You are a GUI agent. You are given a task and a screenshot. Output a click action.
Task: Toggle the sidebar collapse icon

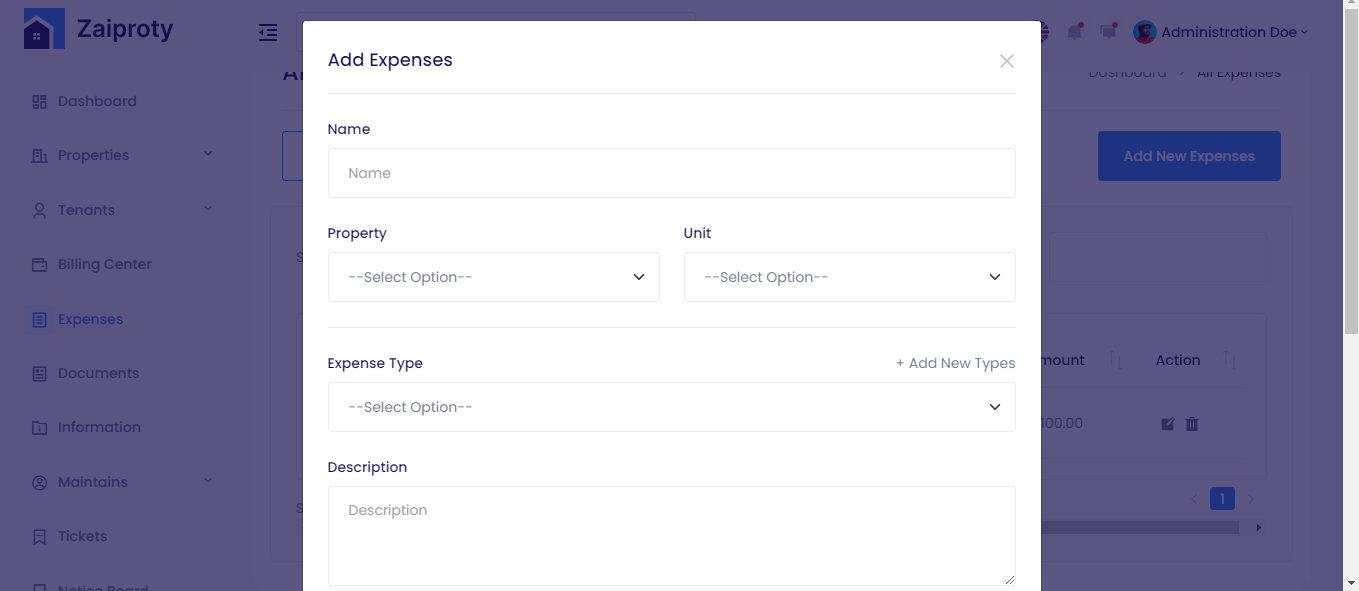pyautogui.click(x=268, y=33)
